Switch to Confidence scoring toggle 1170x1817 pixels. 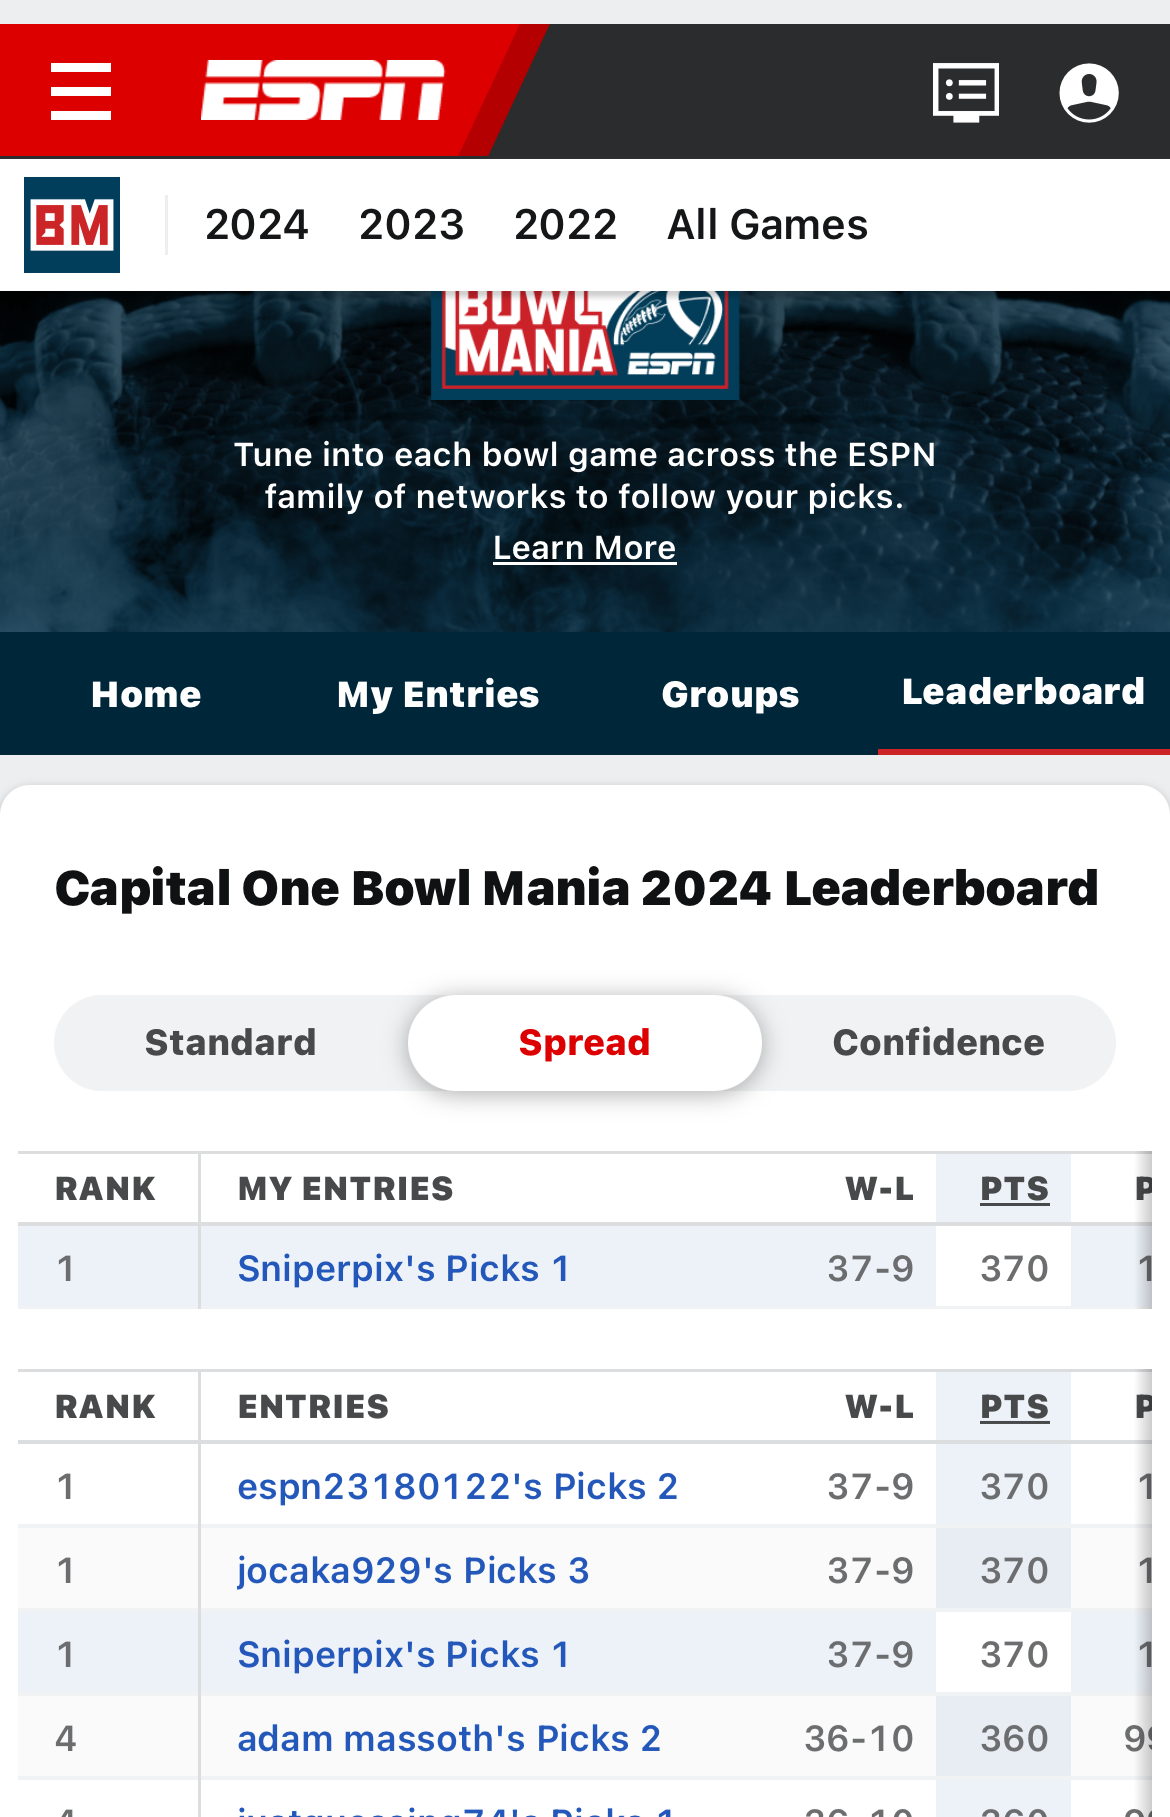tap(938, 1043)
